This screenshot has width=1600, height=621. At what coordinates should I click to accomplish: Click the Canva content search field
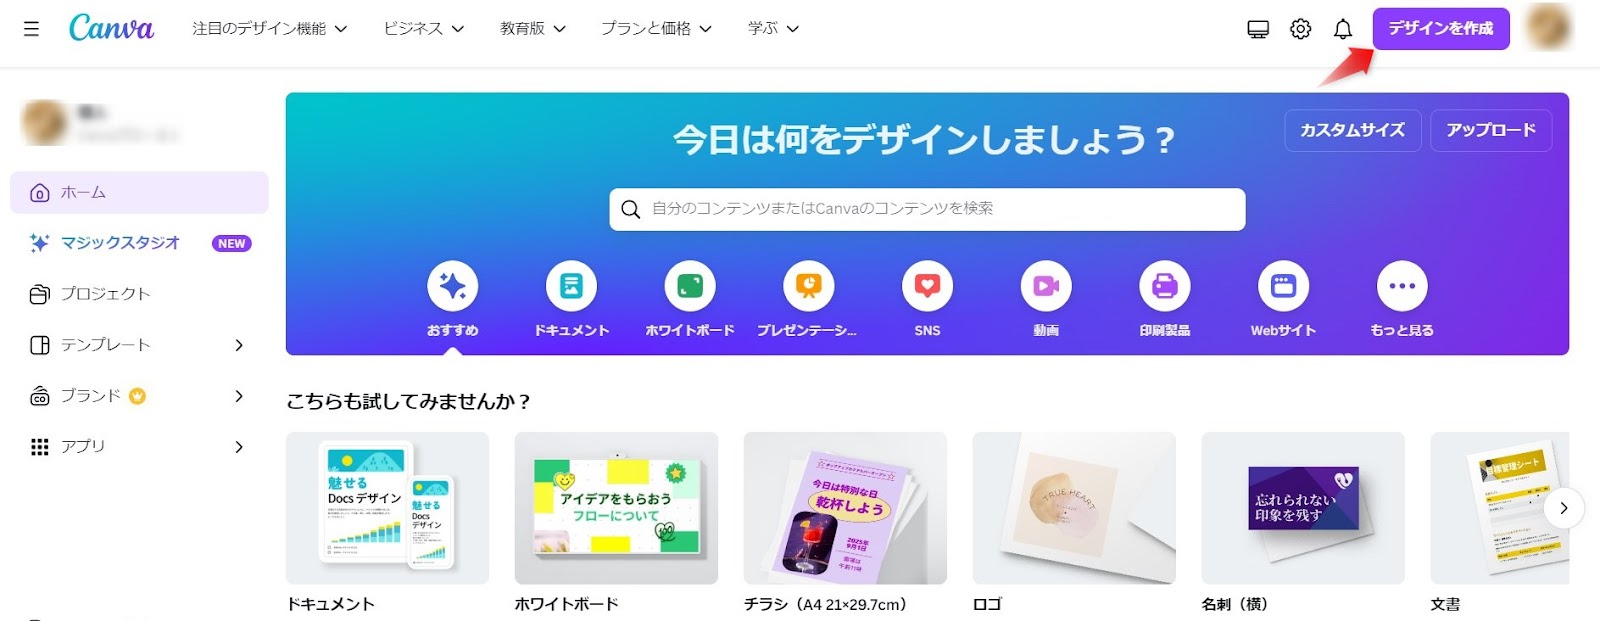[x=927, y=209]
